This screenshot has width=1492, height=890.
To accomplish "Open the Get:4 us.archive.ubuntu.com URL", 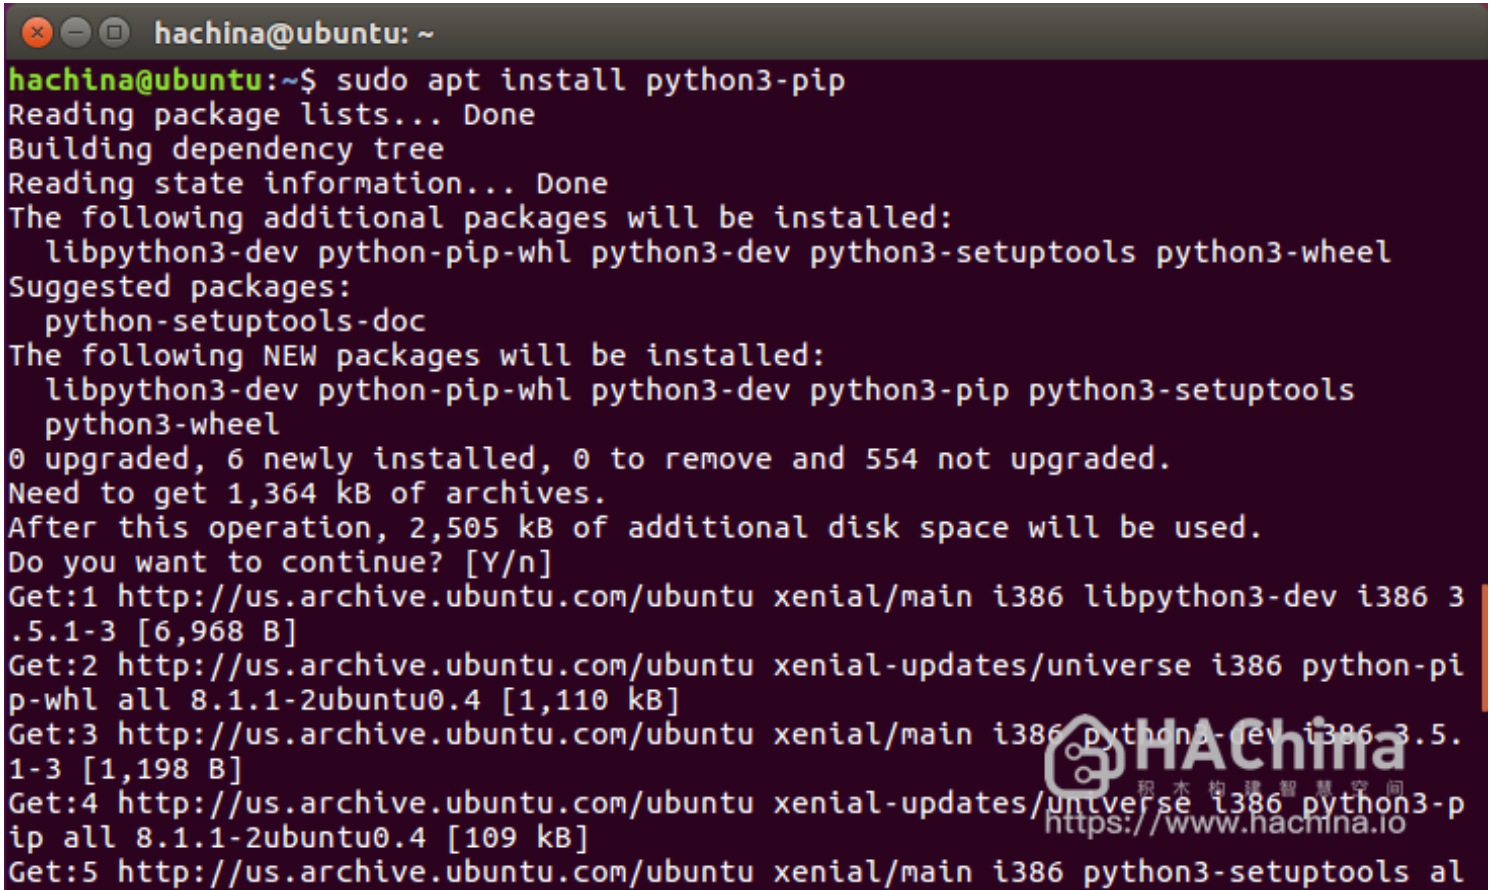I will point(435,804).
